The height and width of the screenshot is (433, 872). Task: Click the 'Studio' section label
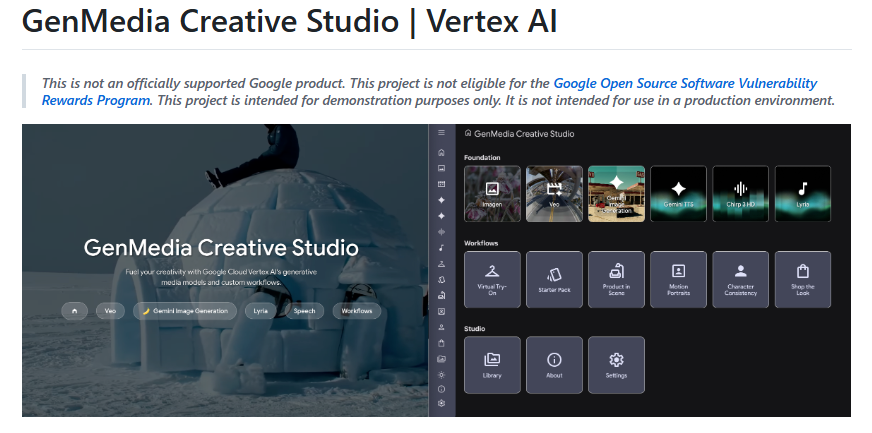[x=474, y=329]
